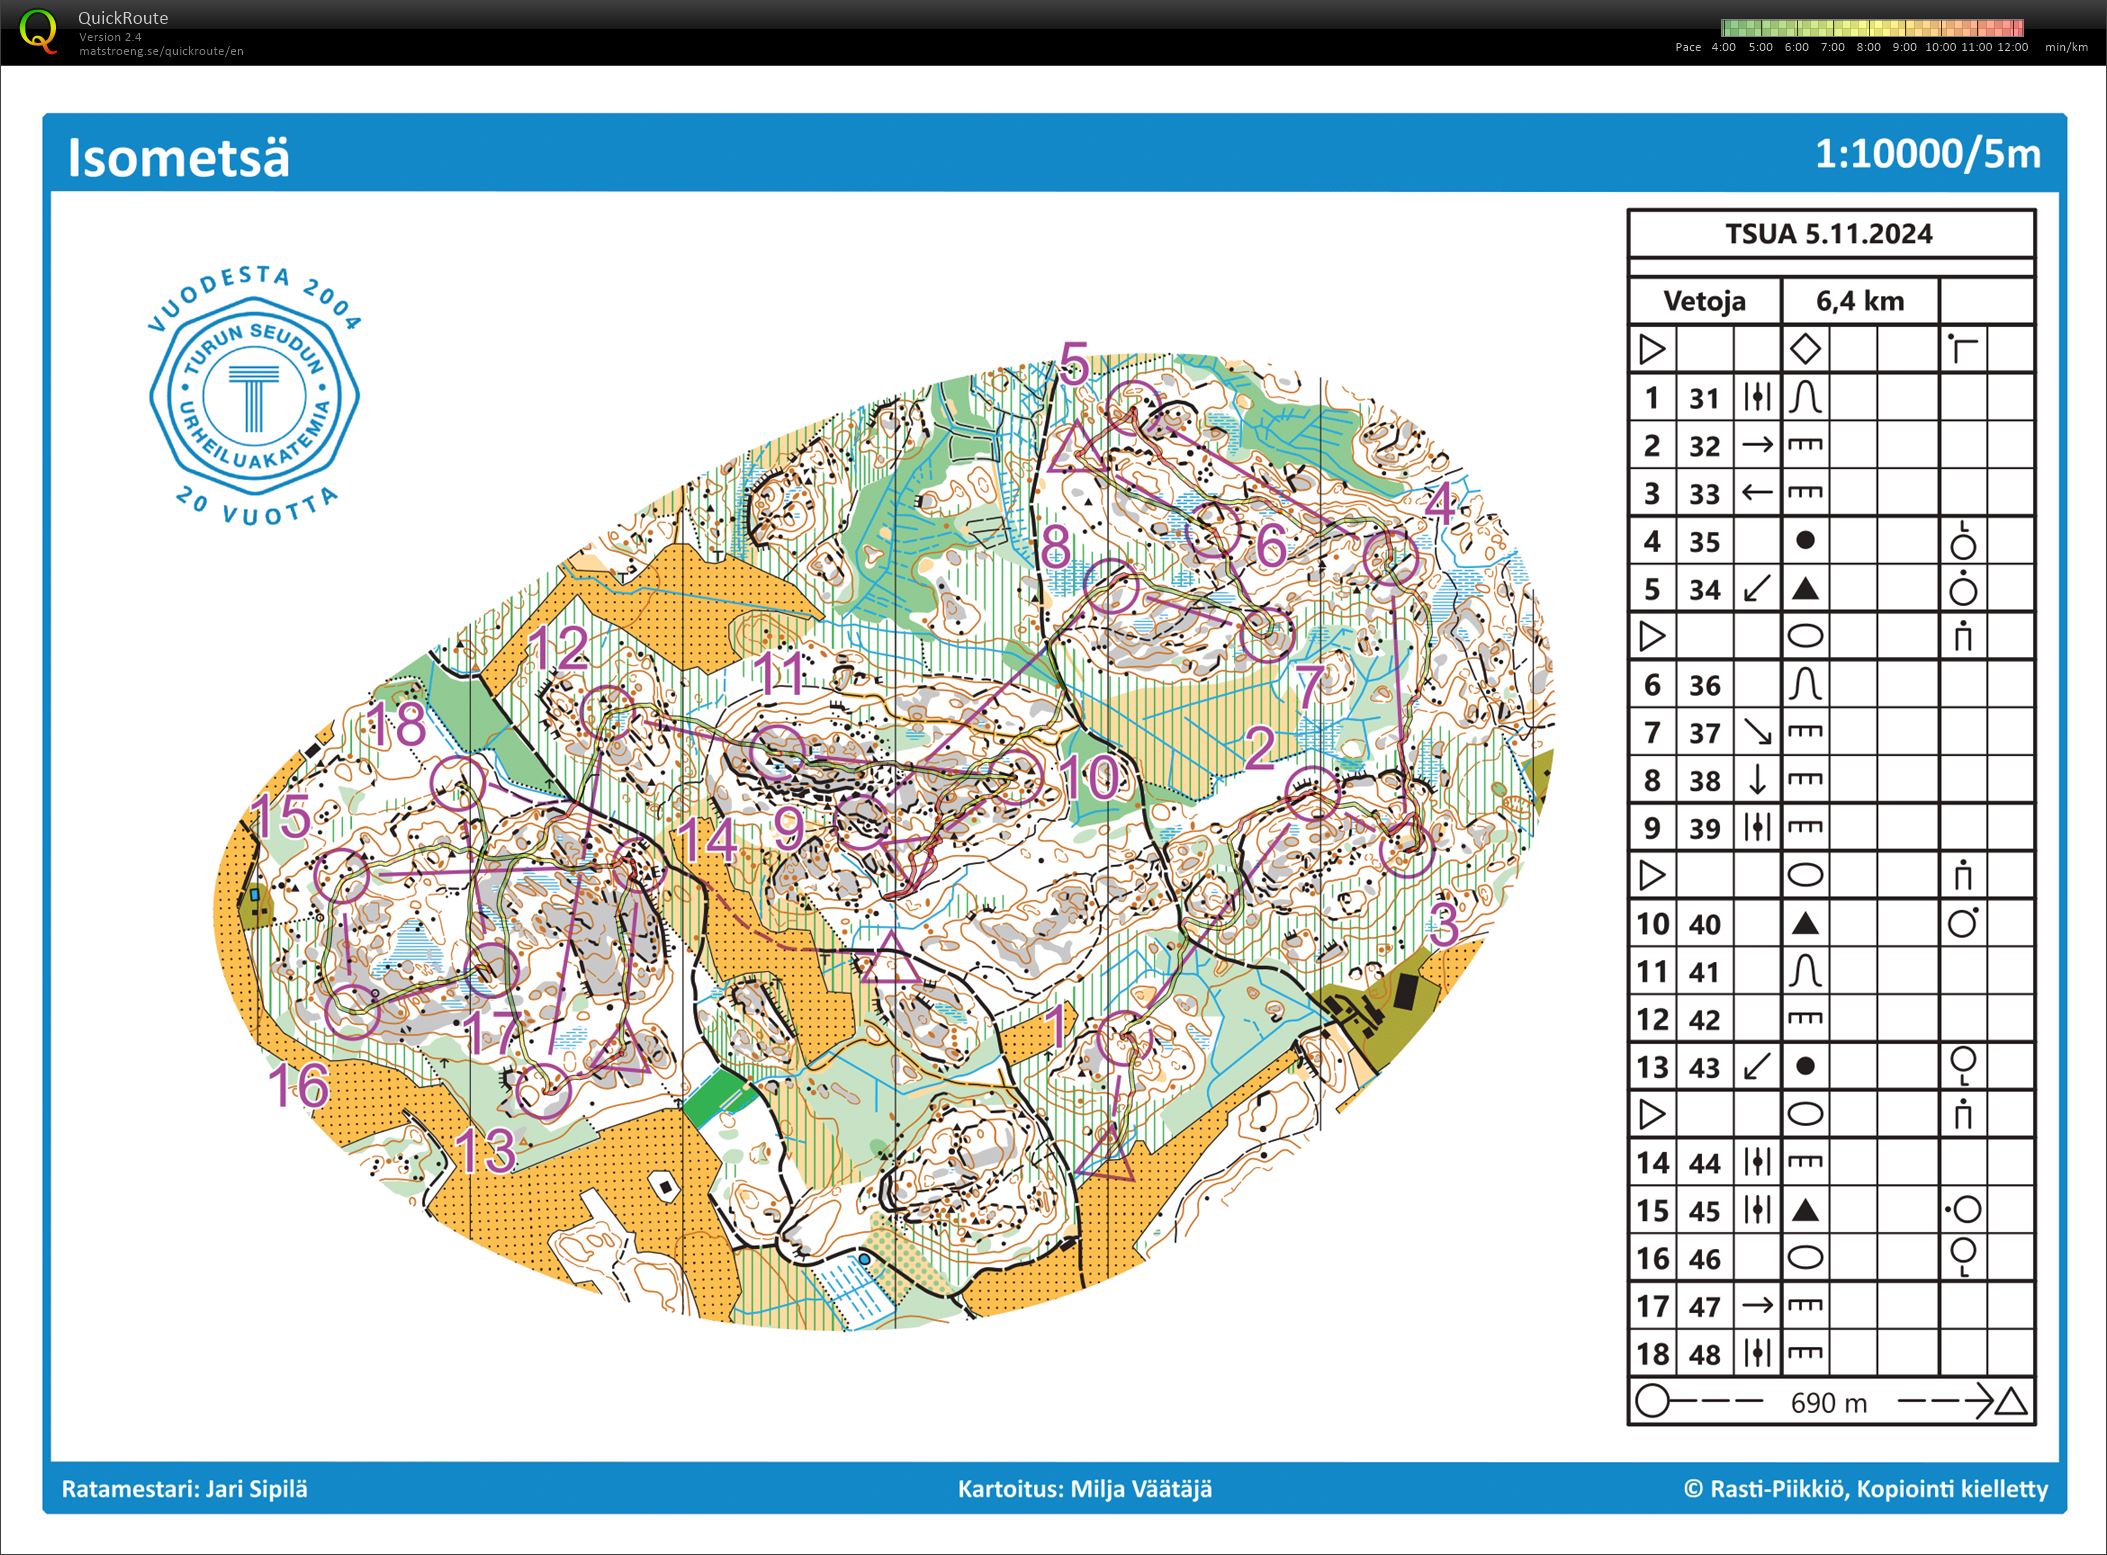
Task: Click the Rasti-Piikkiö copyright notice
Action: tap(1866, 1488)
